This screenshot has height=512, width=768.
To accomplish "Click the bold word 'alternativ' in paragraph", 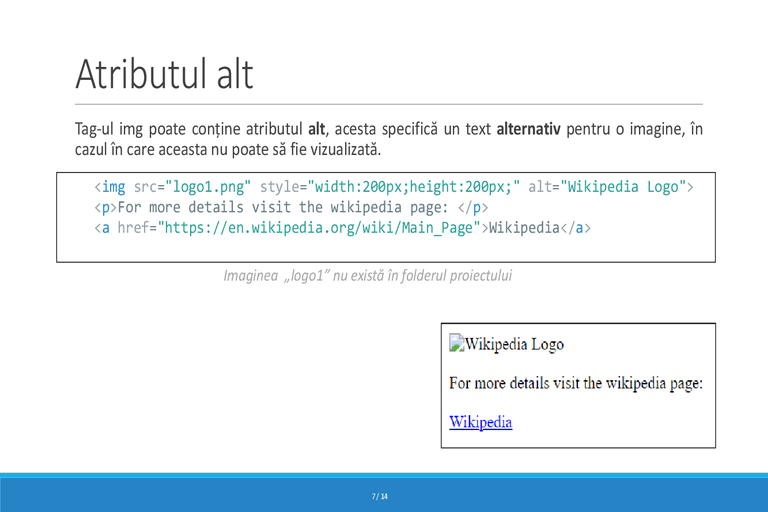I will [x=528, y=129].
